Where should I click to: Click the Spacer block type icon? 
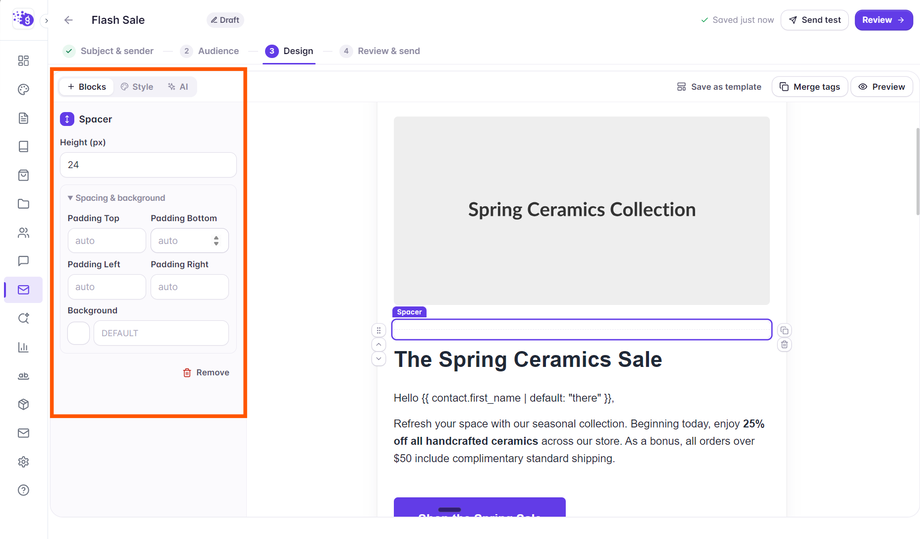pos(67,119)
